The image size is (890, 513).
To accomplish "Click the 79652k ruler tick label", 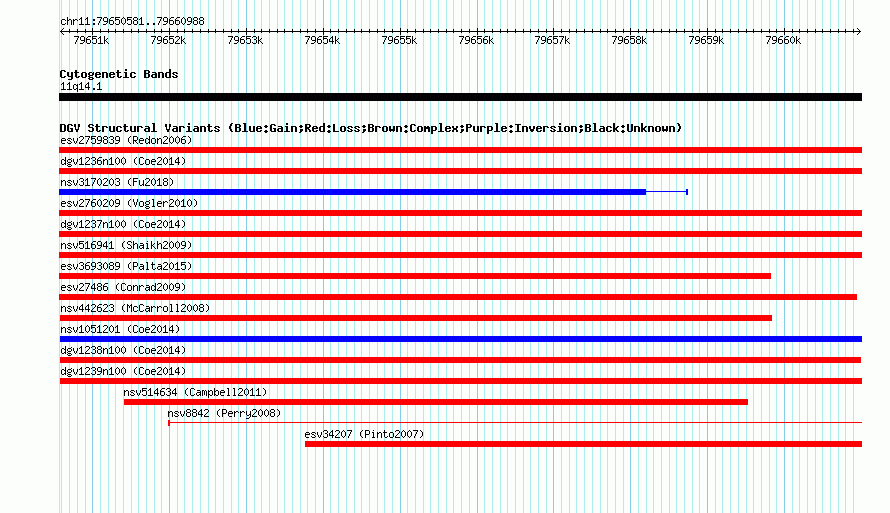I will pyautogui.click(x=168, y=40).
